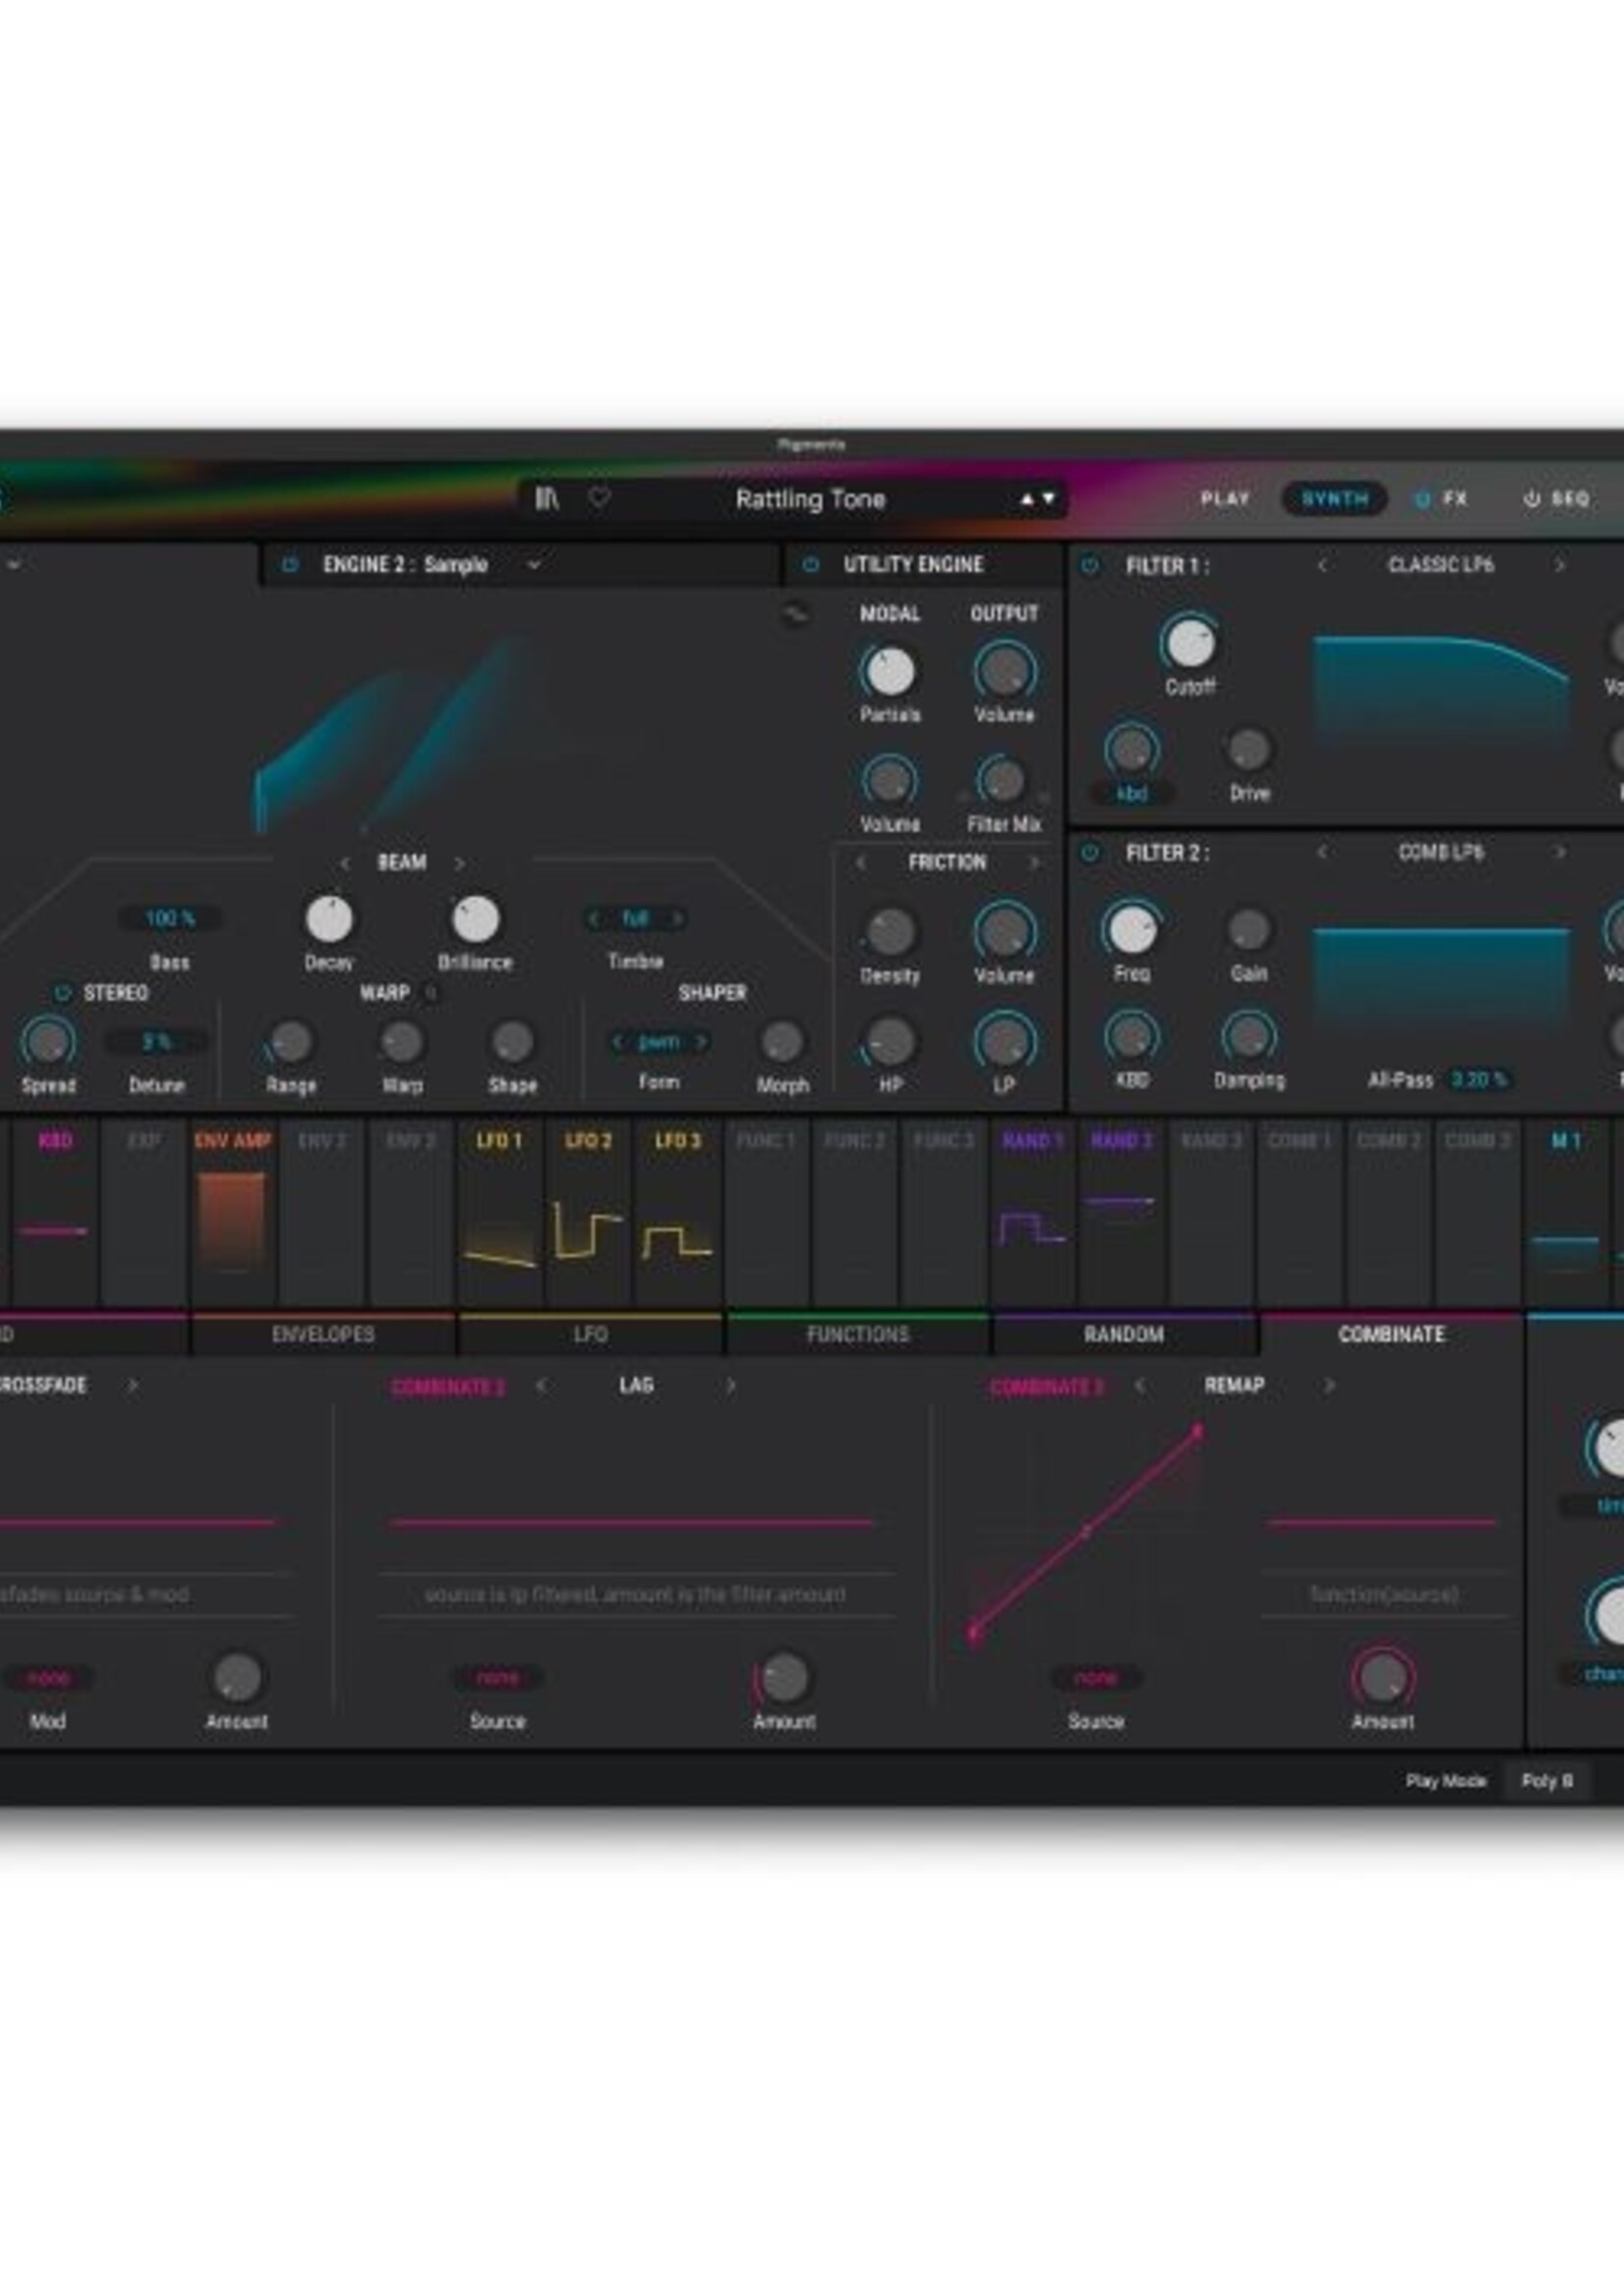The width and height of the screenshot is (1624, 2274).
Task: Select the KBD modulation source slot
Action: [55, 1211]
